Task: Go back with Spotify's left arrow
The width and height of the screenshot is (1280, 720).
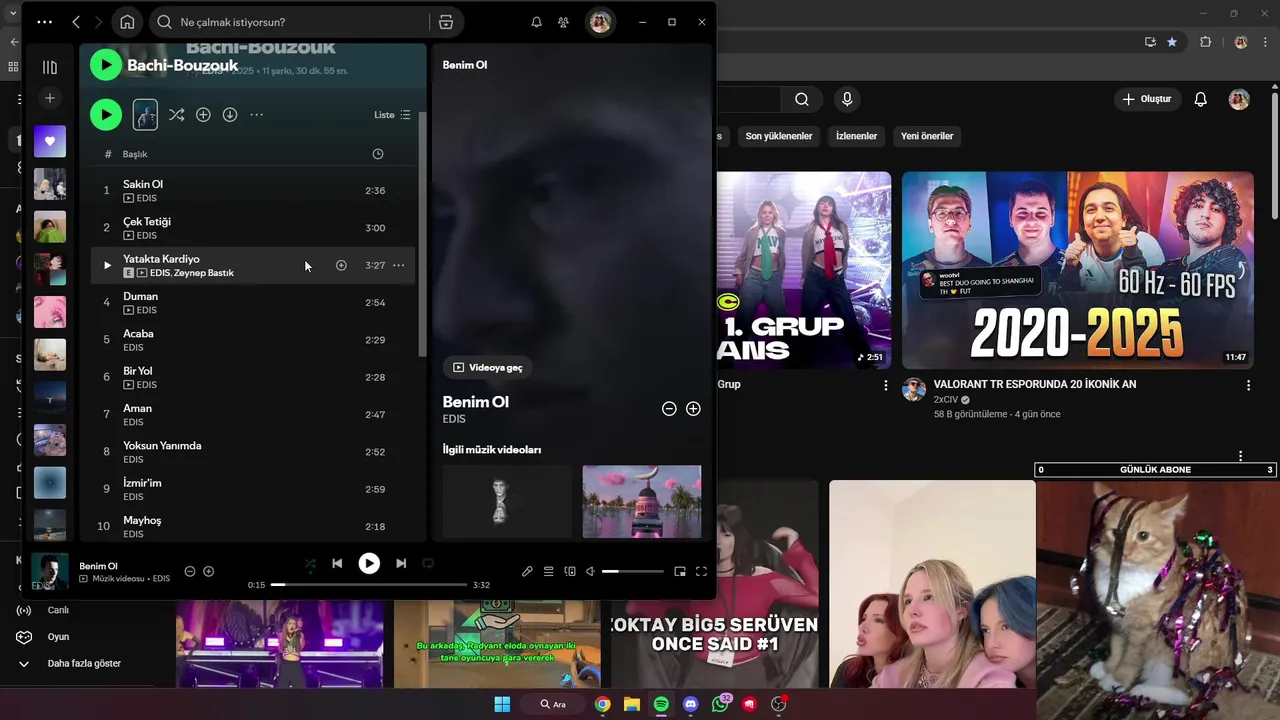Action: point(76,22)
